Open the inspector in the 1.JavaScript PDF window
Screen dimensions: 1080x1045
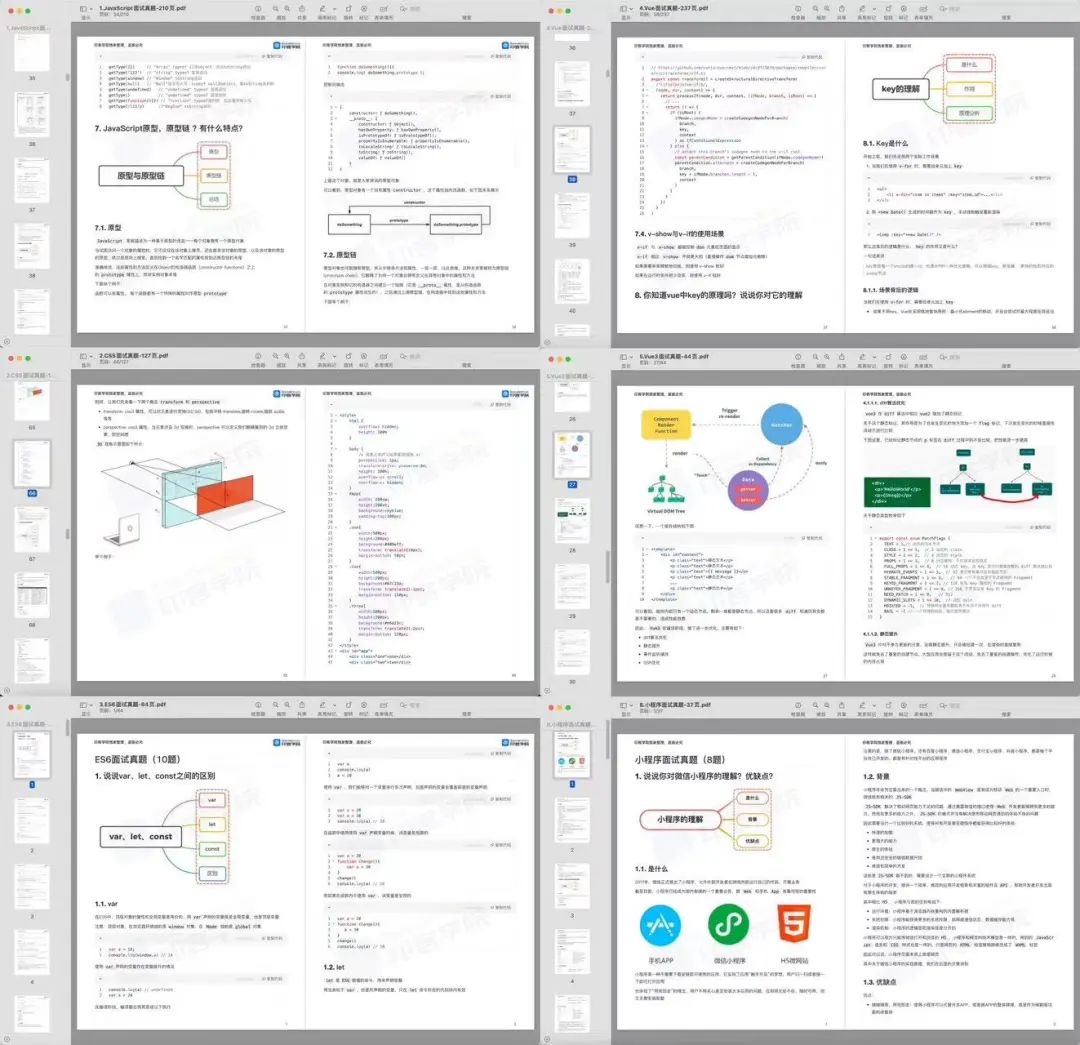point(258,9)
